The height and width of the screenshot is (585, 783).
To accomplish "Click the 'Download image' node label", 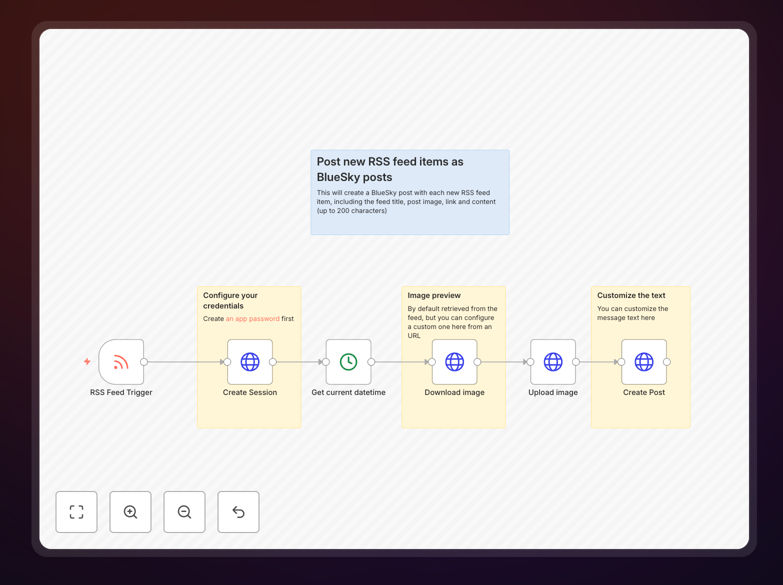I will point(454,392).
